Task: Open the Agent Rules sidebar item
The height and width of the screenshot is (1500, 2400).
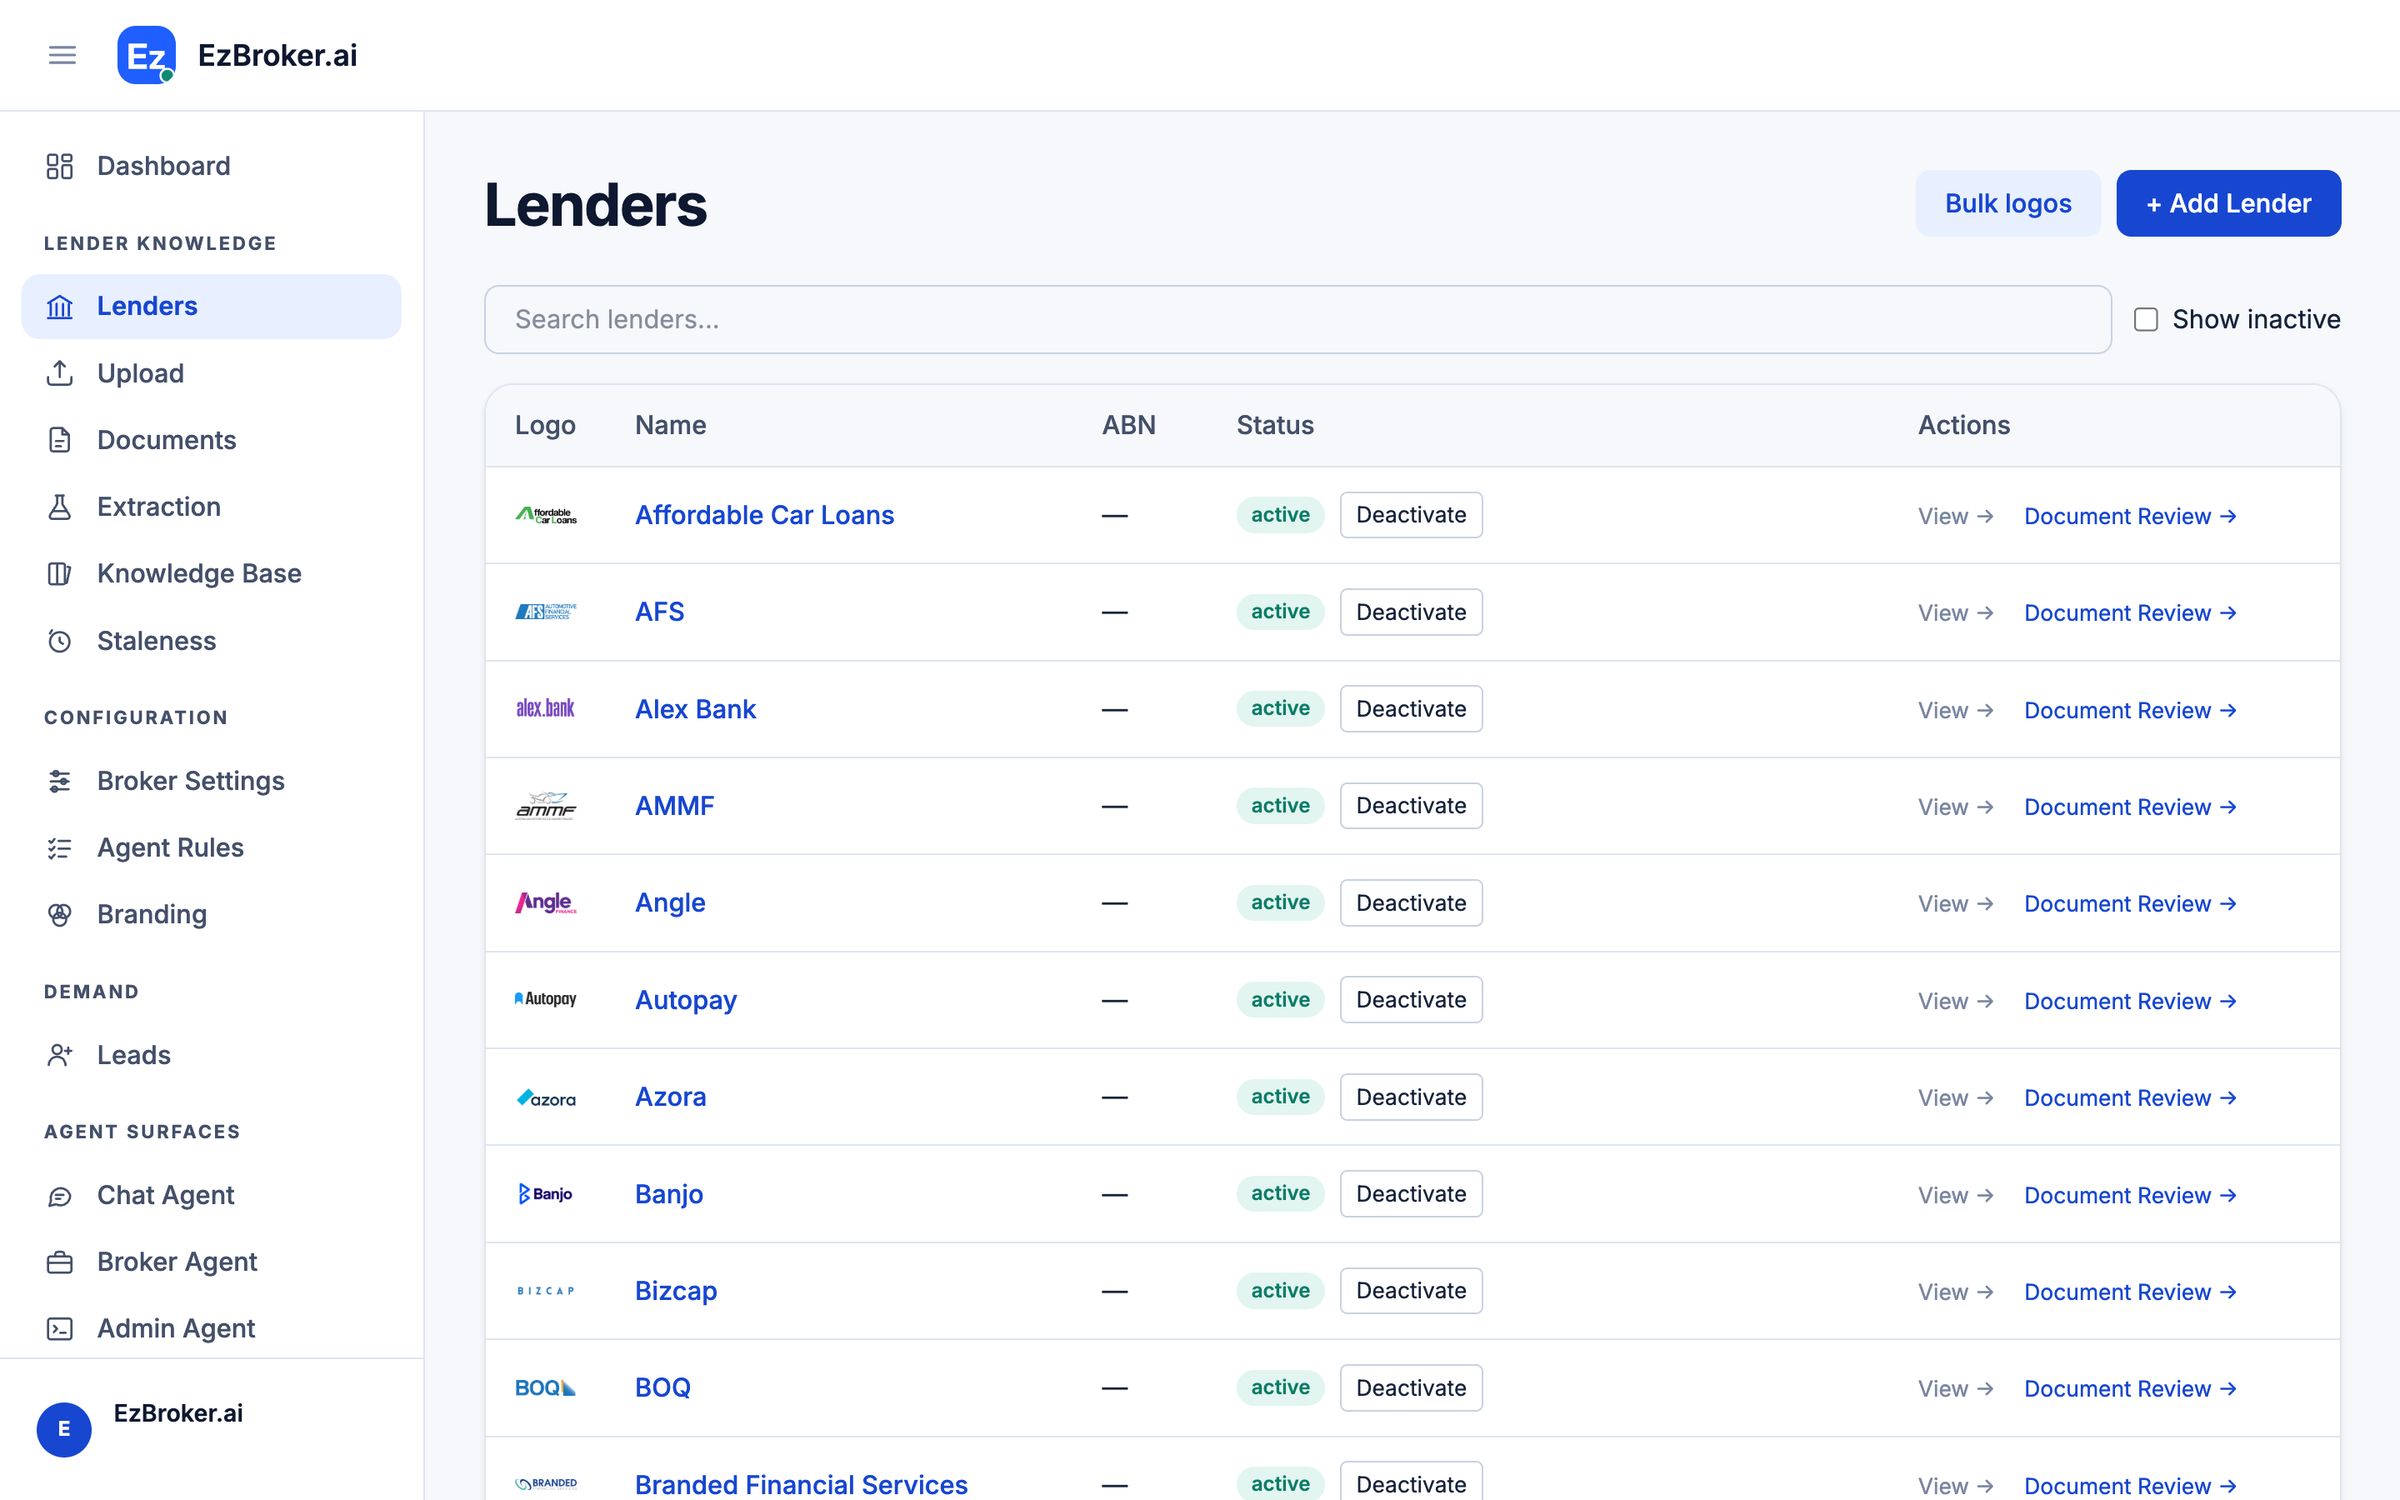Action: coord(211,848)
